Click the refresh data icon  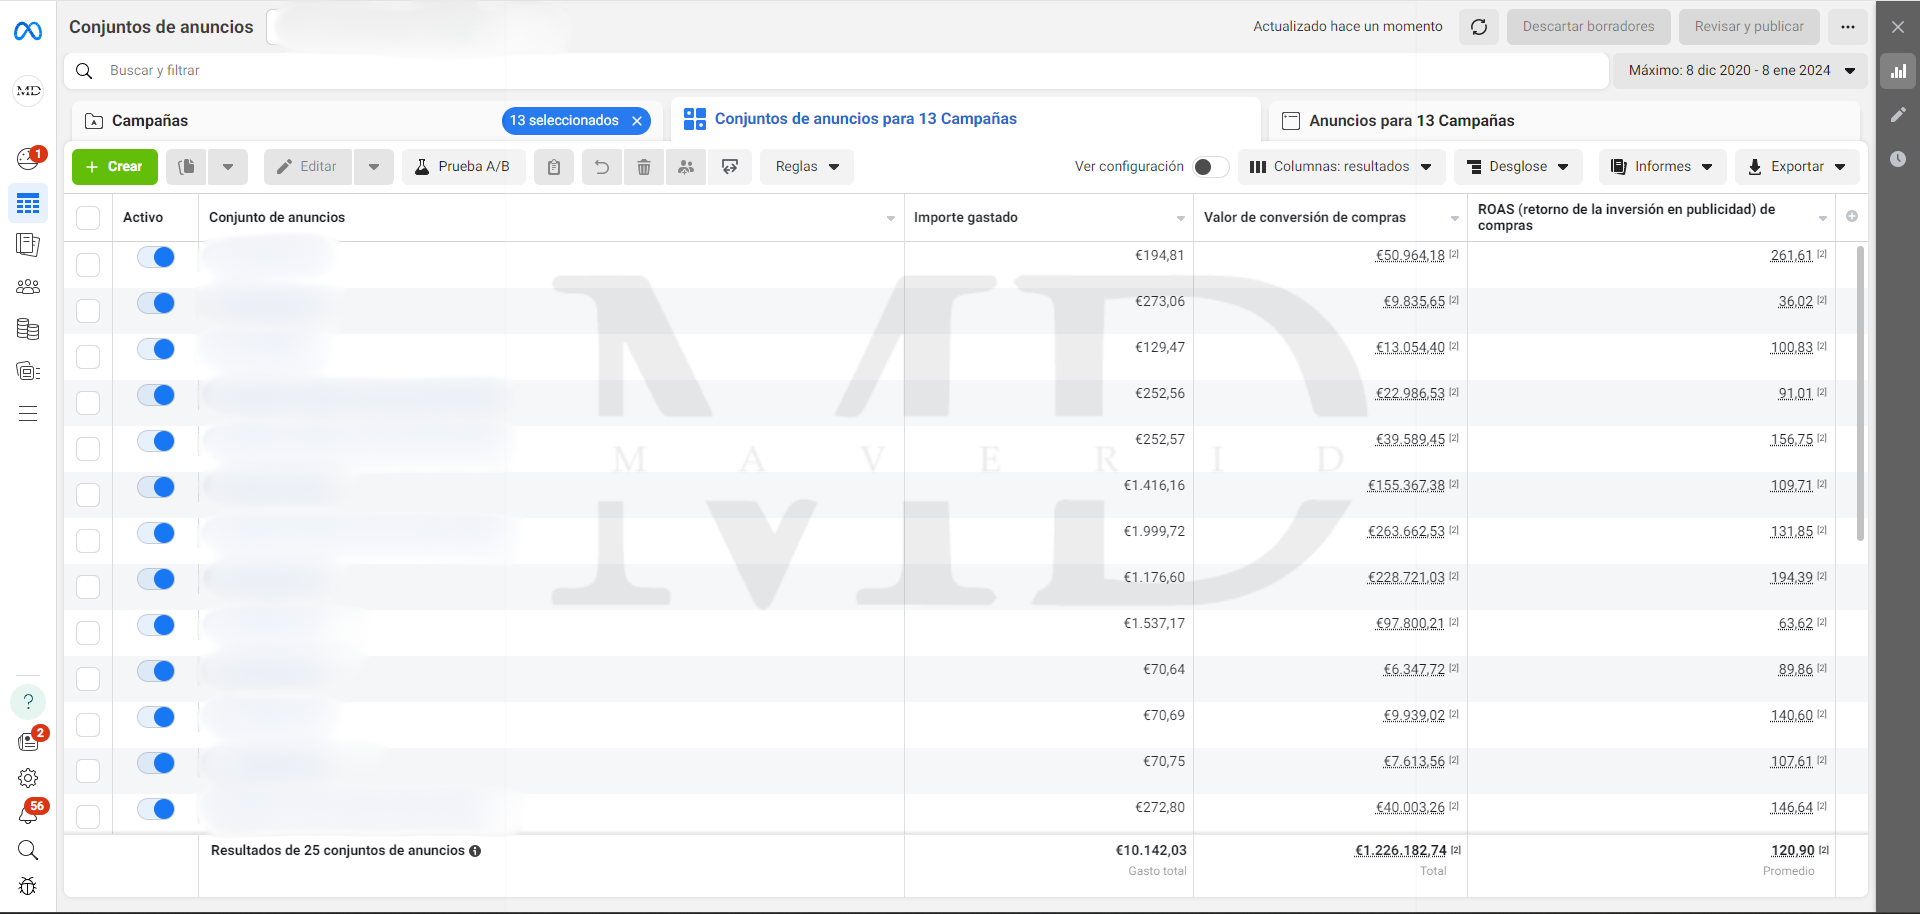pyautogui.click(x=1479, y=27)
